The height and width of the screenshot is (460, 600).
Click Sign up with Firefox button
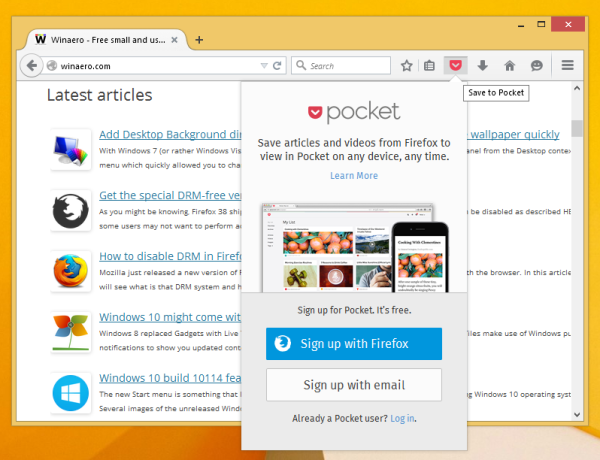[x=354, y=344]
